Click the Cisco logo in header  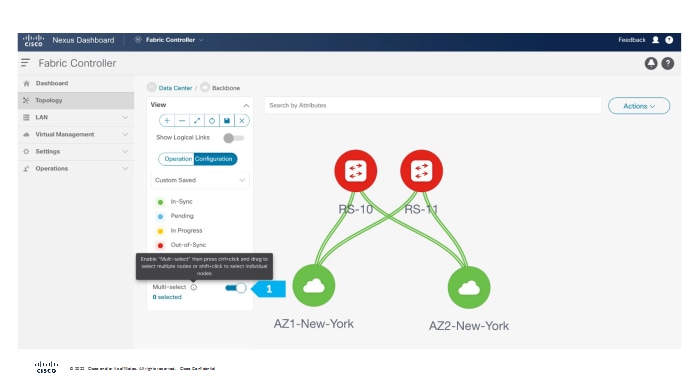[x=33, y=40]
